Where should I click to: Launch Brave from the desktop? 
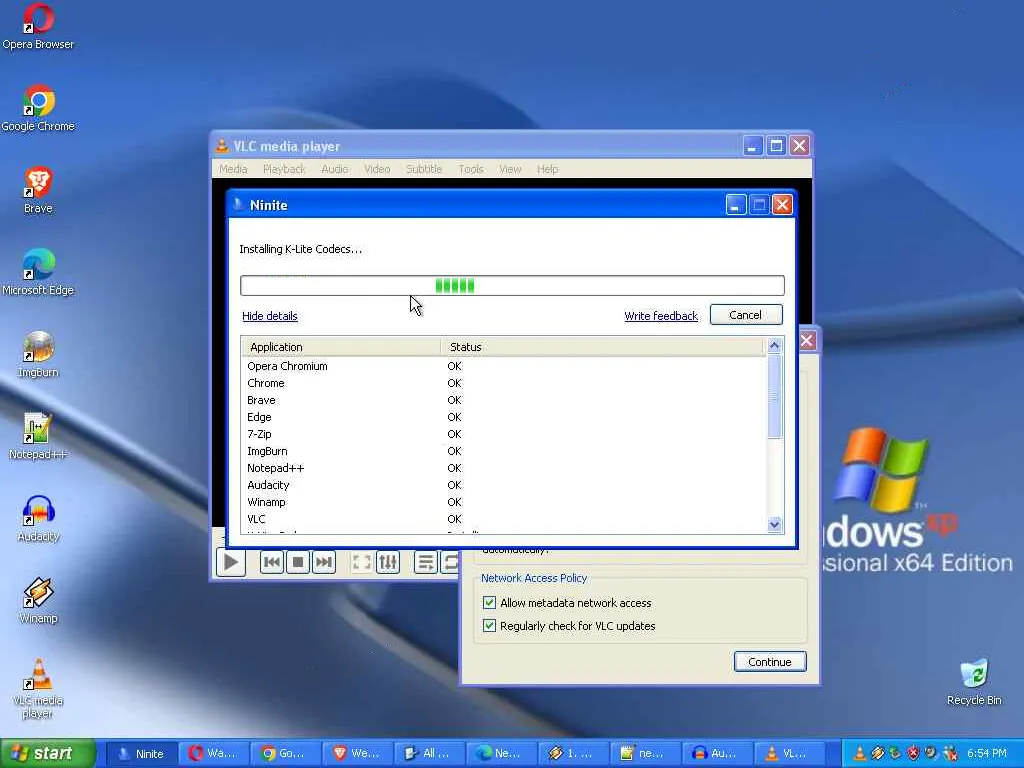click(38, 190)
